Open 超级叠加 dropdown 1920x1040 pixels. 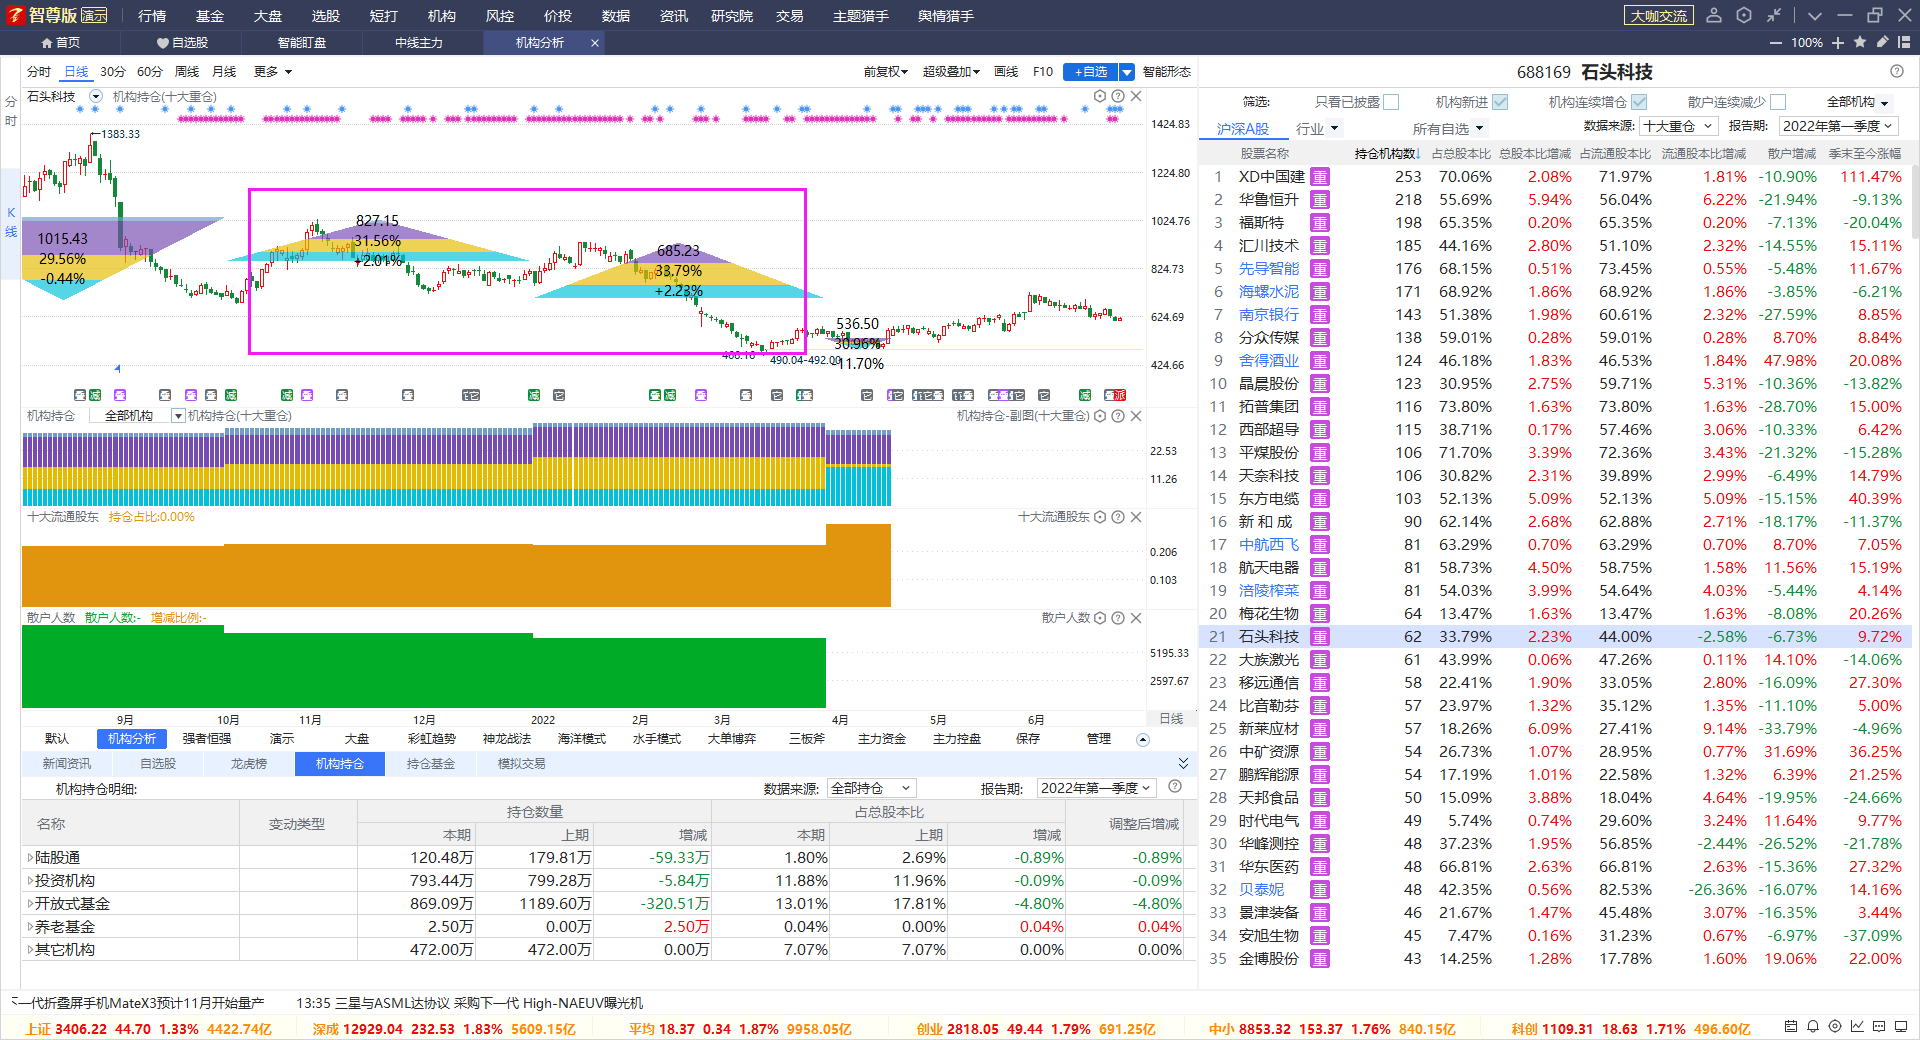[x=951, y=71]
